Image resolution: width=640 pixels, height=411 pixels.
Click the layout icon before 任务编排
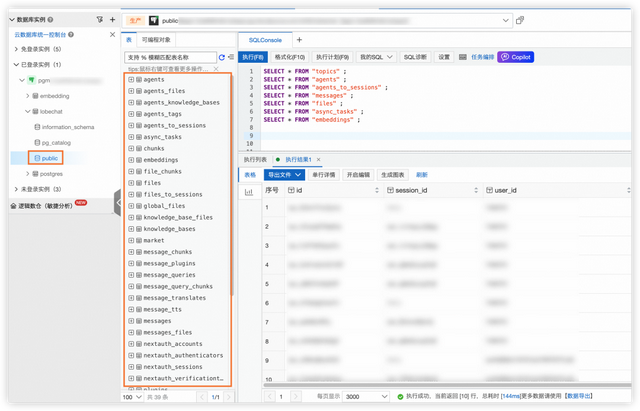tap(462, 57)
